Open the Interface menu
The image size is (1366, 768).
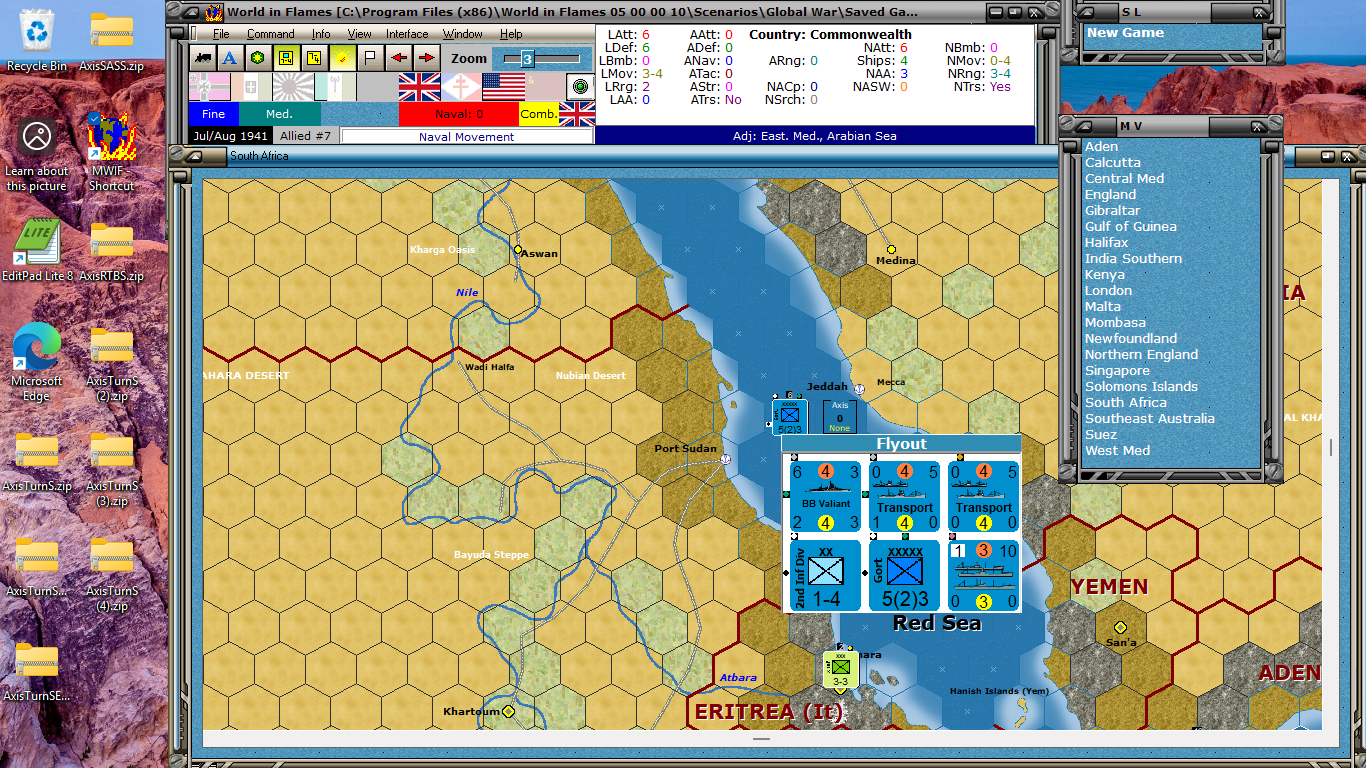point(407,34)
